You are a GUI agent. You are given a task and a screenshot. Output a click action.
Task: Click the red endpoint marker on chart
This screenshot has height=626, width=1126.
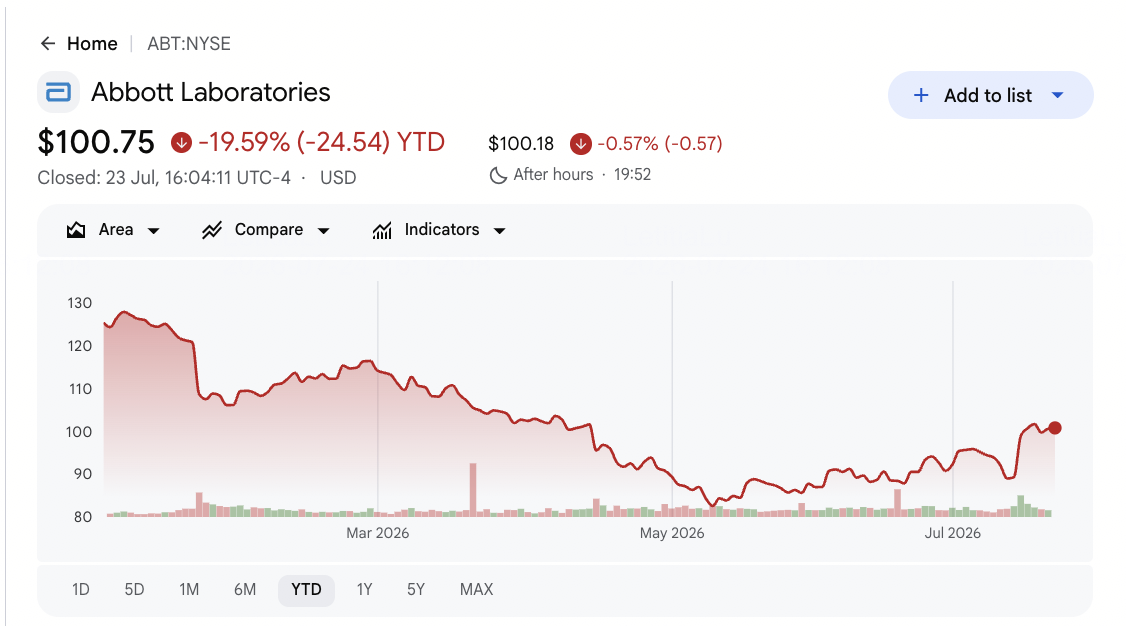tap(1054, 428)
